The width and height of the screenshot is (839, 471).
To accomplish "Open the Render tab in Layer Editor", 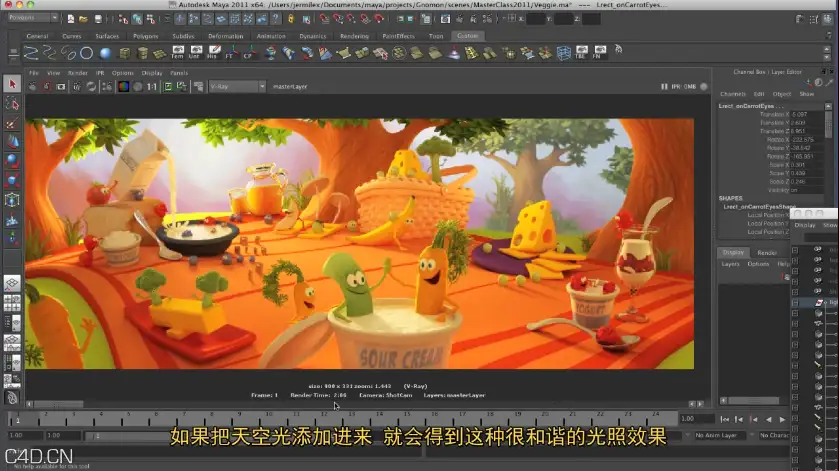I will [x=767, y=253].
